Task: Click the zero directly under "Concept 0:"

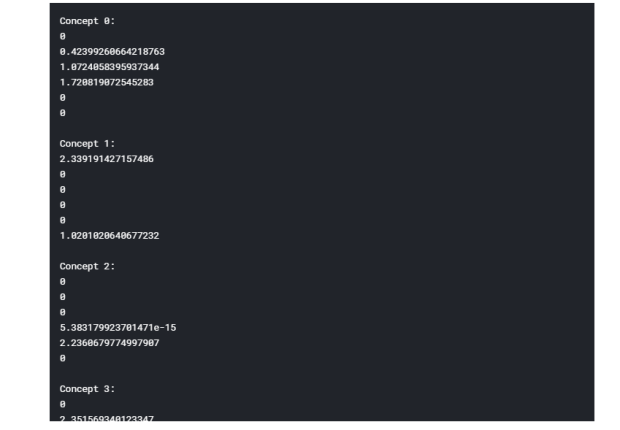Action: (63, 36)
